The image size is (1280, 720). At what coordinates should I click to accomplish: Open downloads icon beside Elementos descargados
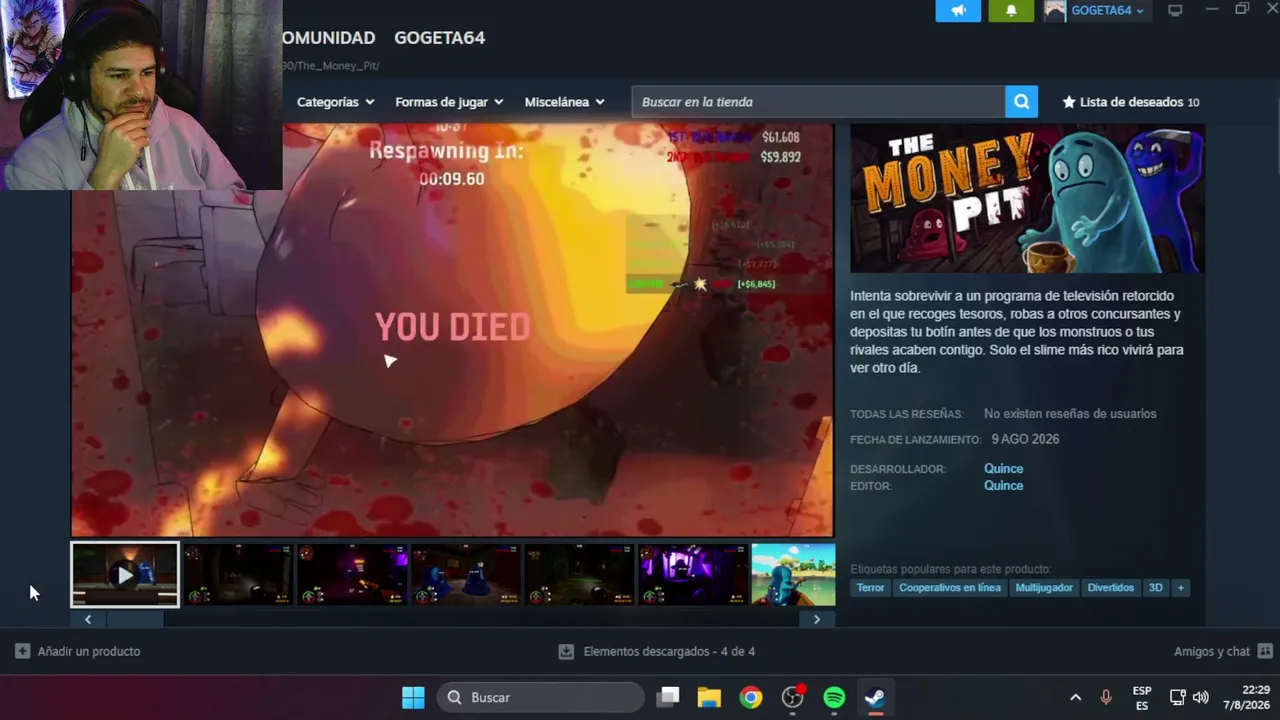(x=566, y=651)
